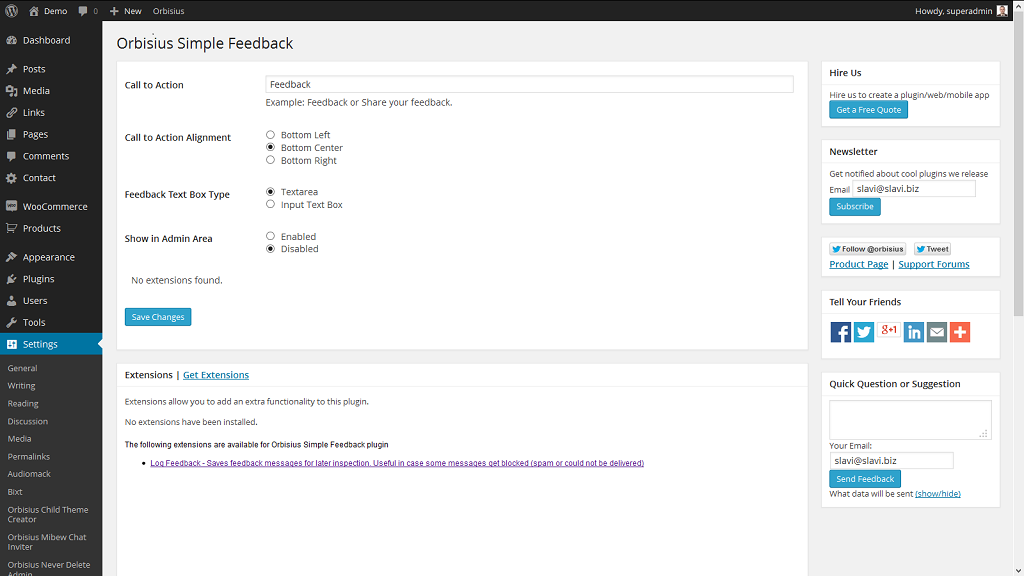Click the Comments speech bubble sidebar icon

(x=11, y=156)
